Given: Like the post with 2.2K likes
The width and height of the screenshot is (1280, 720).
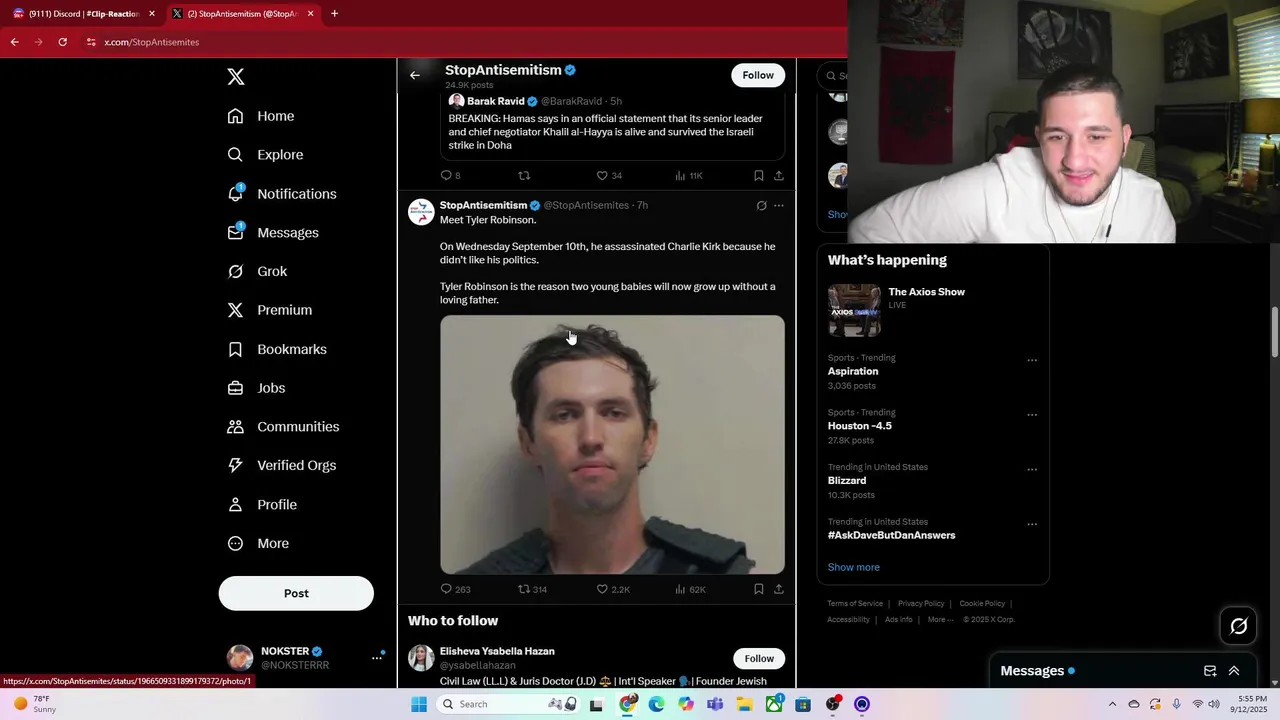Looking at the screenshot, I should pos(602,589).
